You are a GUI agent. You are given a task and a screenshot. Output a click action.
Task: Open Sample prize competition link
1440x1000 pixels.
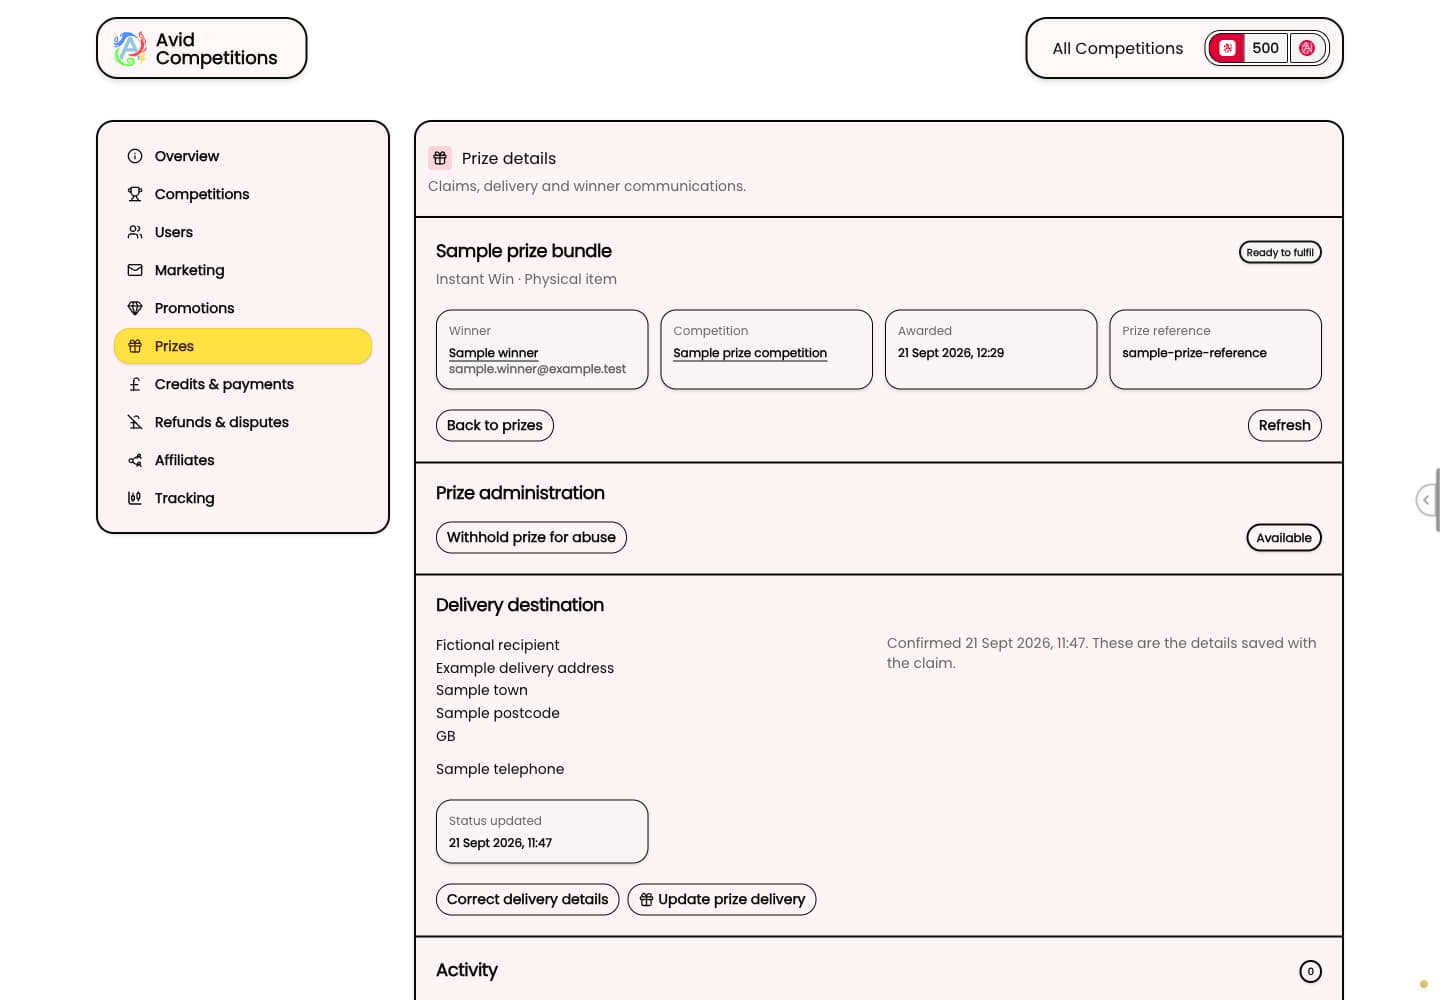pyautogui.click(x=750, y=353)
